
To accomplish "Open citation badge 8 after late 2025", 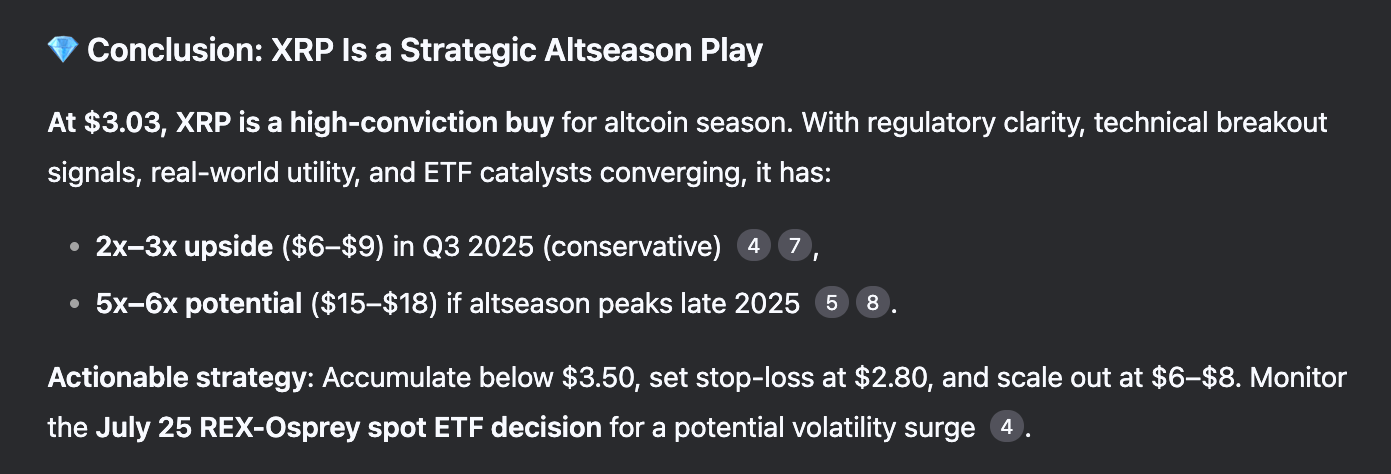I will (x=871, y=303).
